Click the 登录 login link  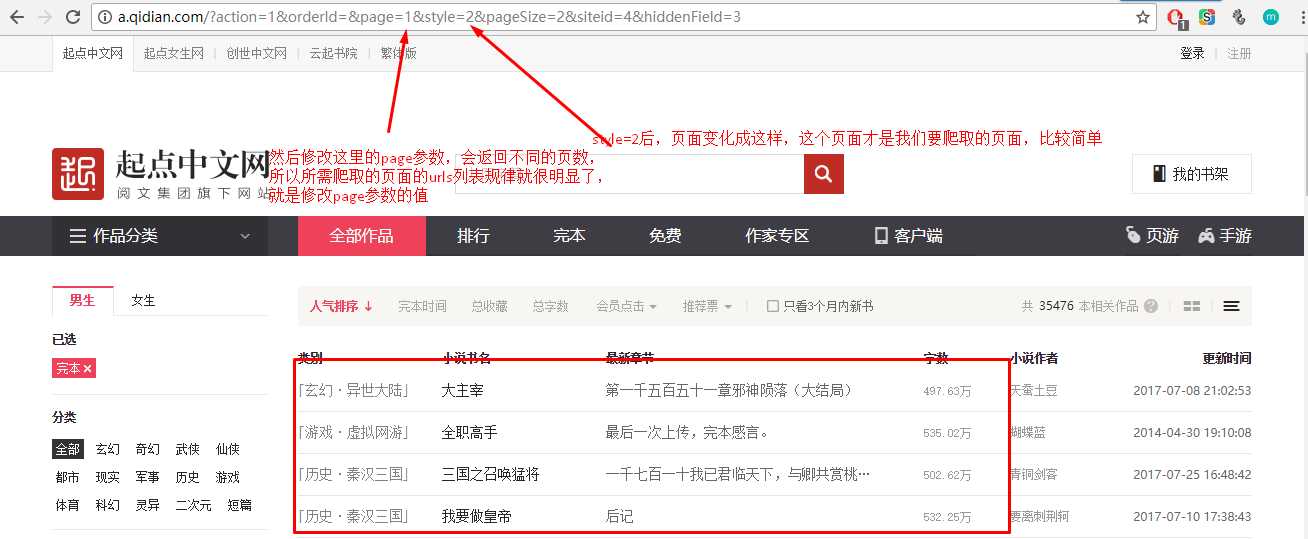pyautogui.click(x=1192, y=53)
